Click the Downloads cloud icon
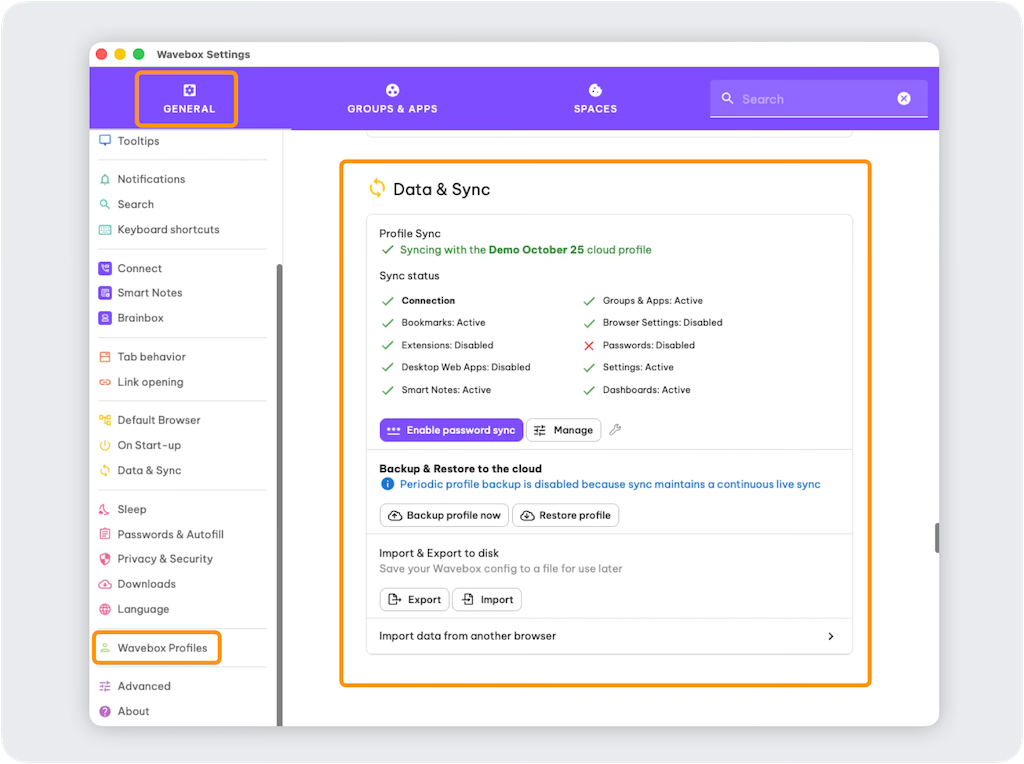The image size is (1024, 764). (105, 584)
